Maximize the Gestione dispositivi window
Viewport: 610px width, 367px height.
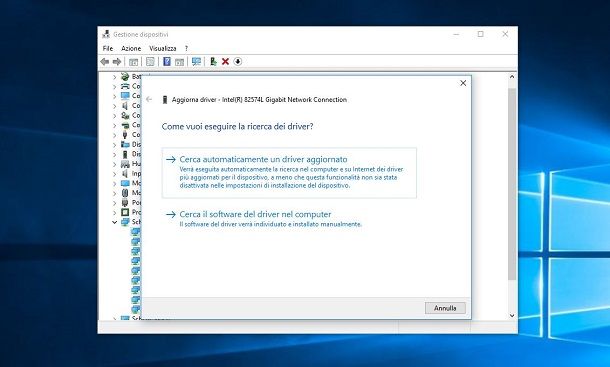481,34
